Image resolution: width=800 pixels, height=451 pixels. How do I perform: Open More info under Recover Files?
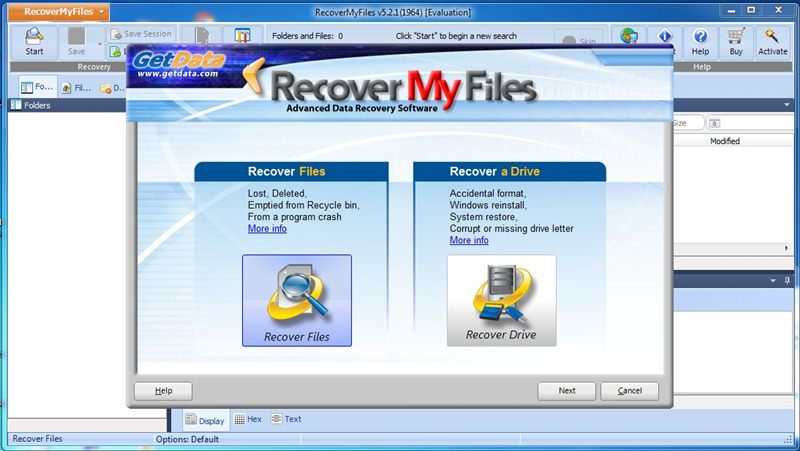pos(267,229)
